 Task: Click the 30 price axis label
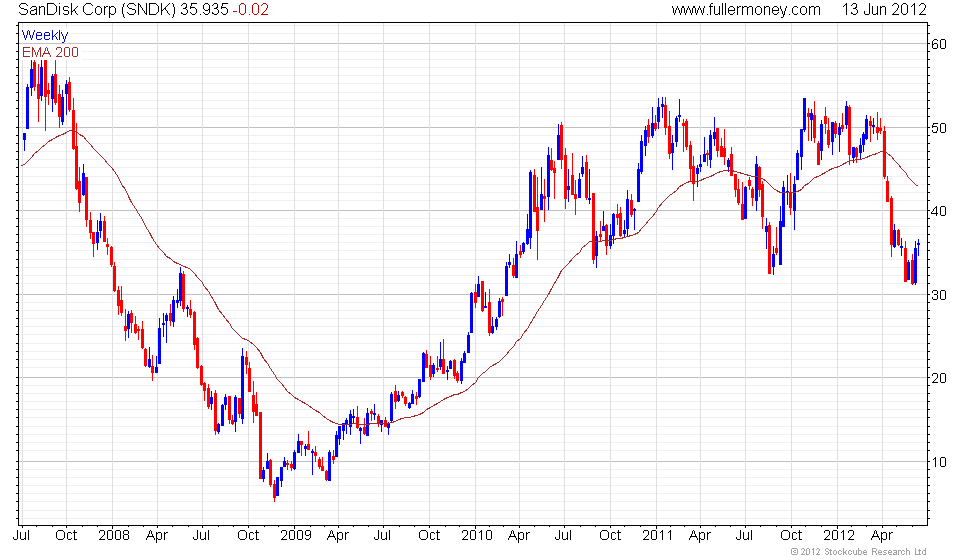pyautogui.click(x=939, y=295)
